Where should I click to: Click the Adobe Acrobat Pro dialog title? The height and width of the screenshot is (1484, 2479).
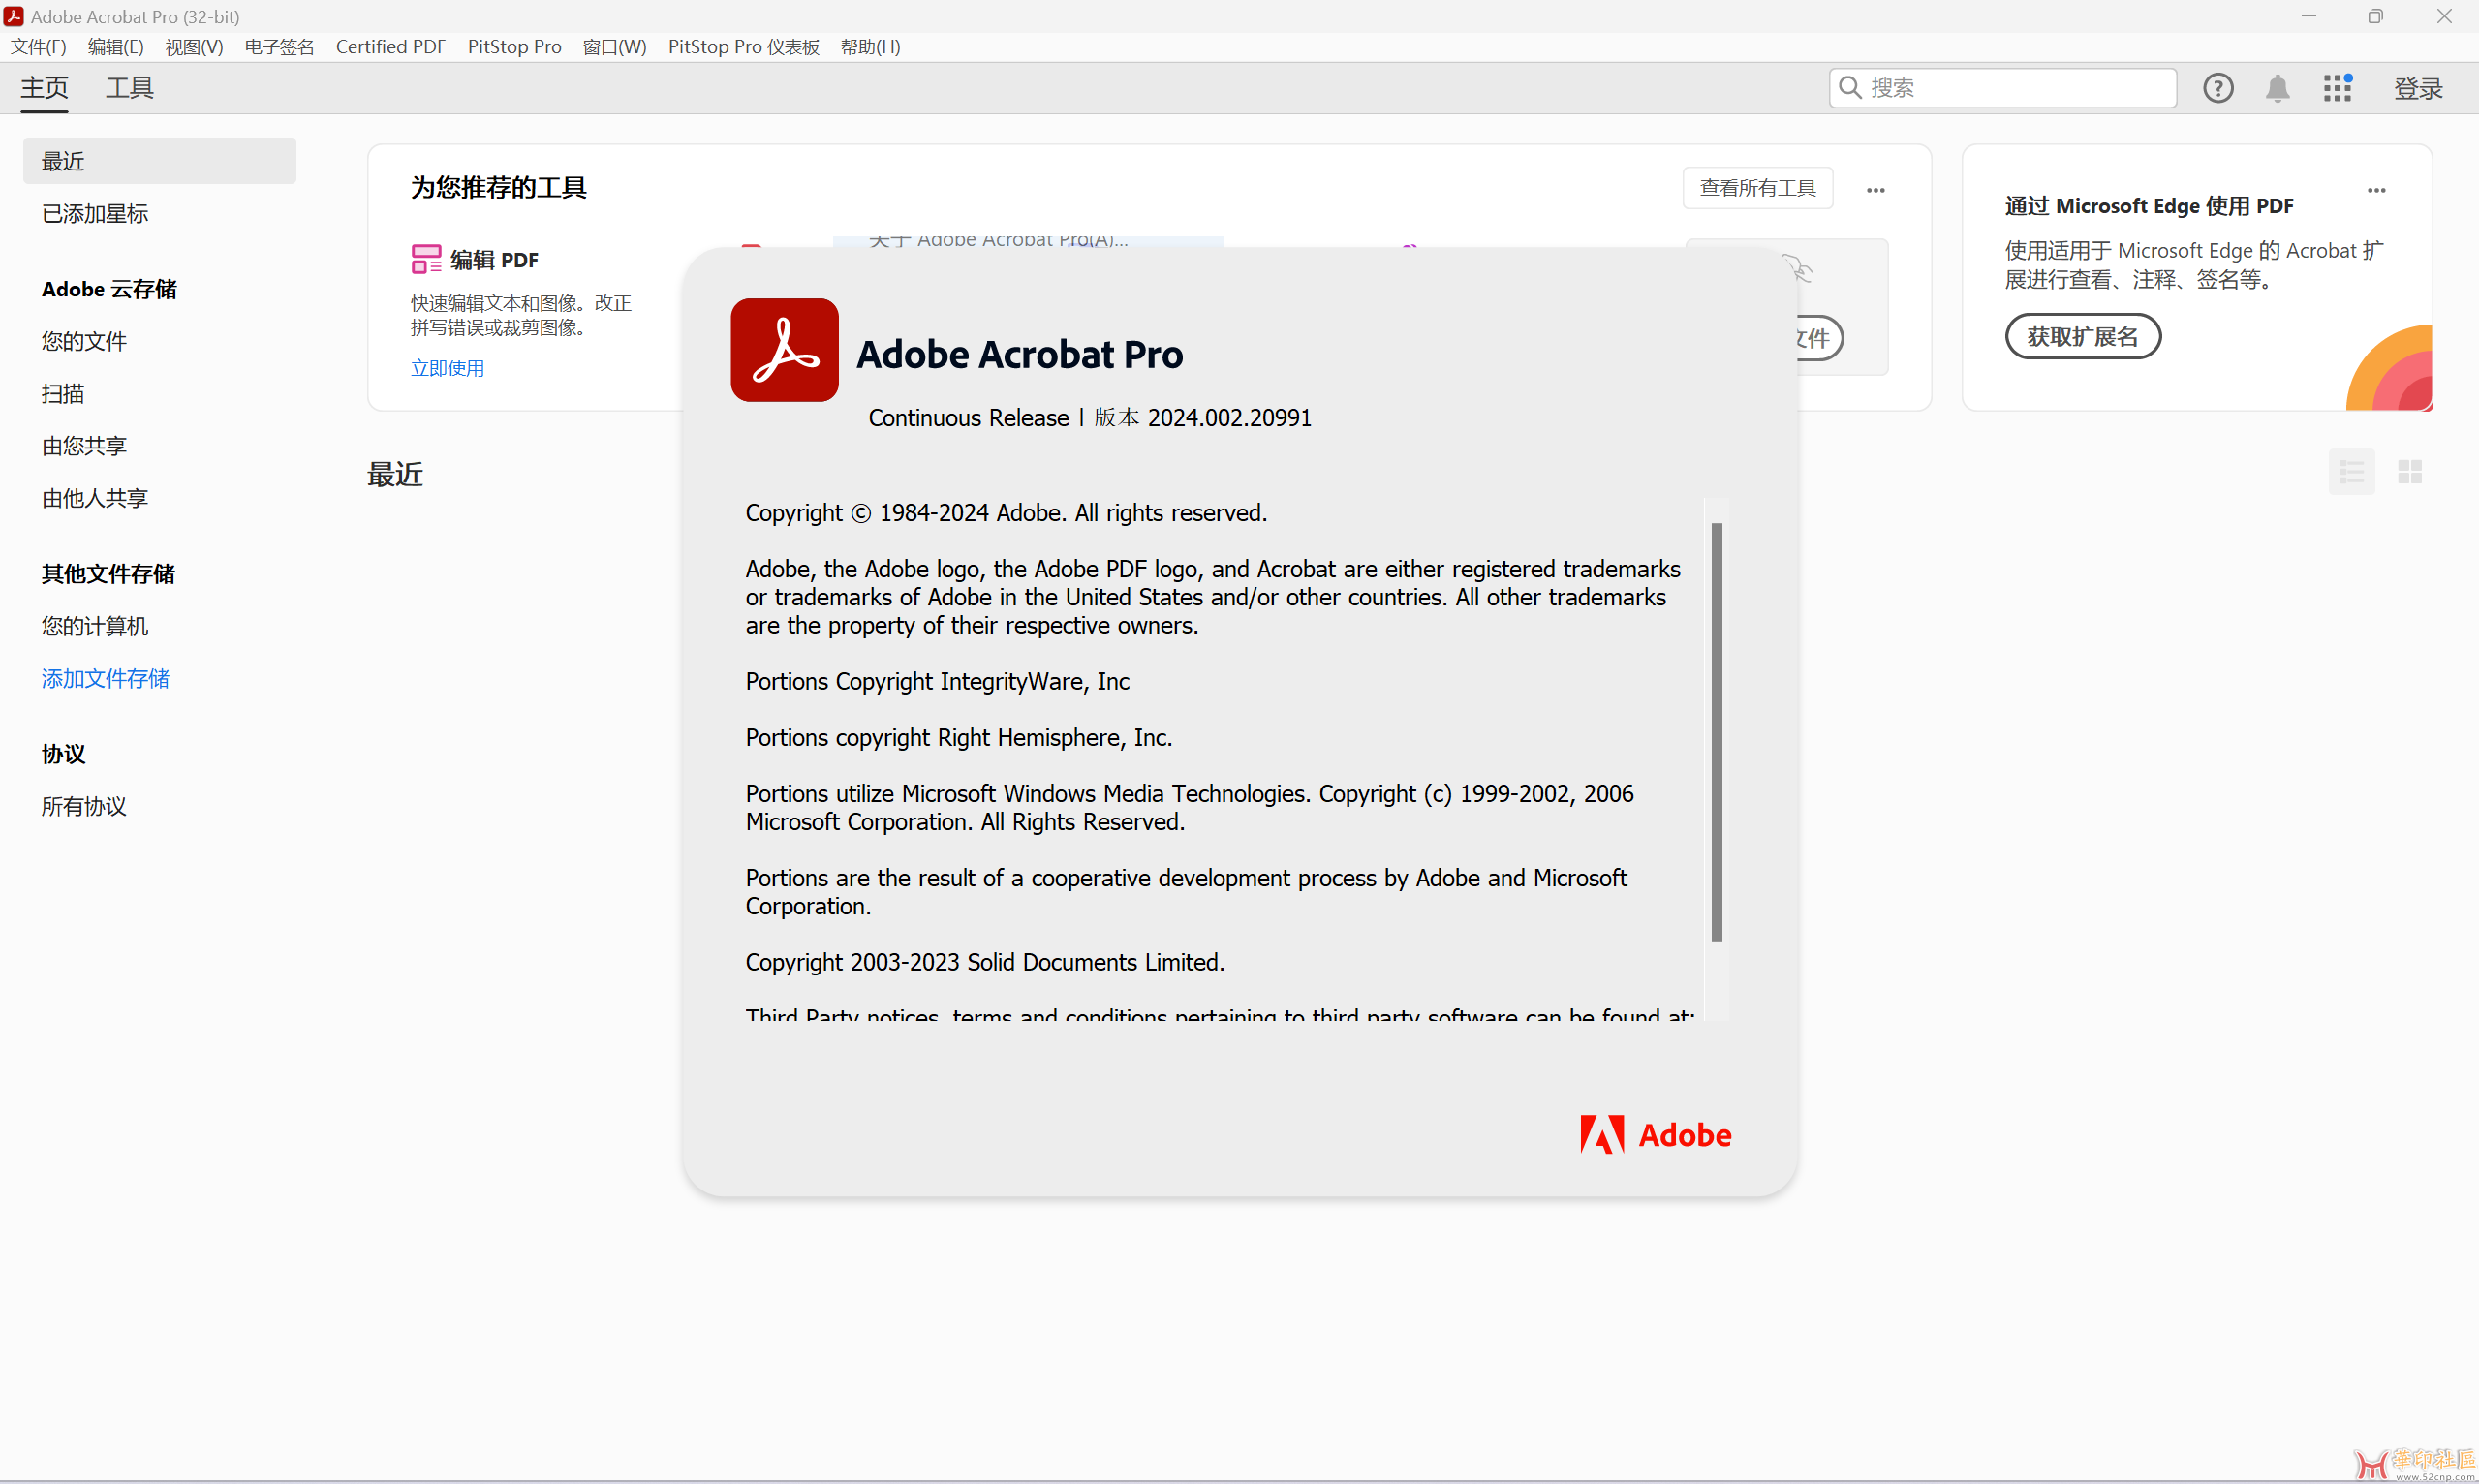(1019, 354)
